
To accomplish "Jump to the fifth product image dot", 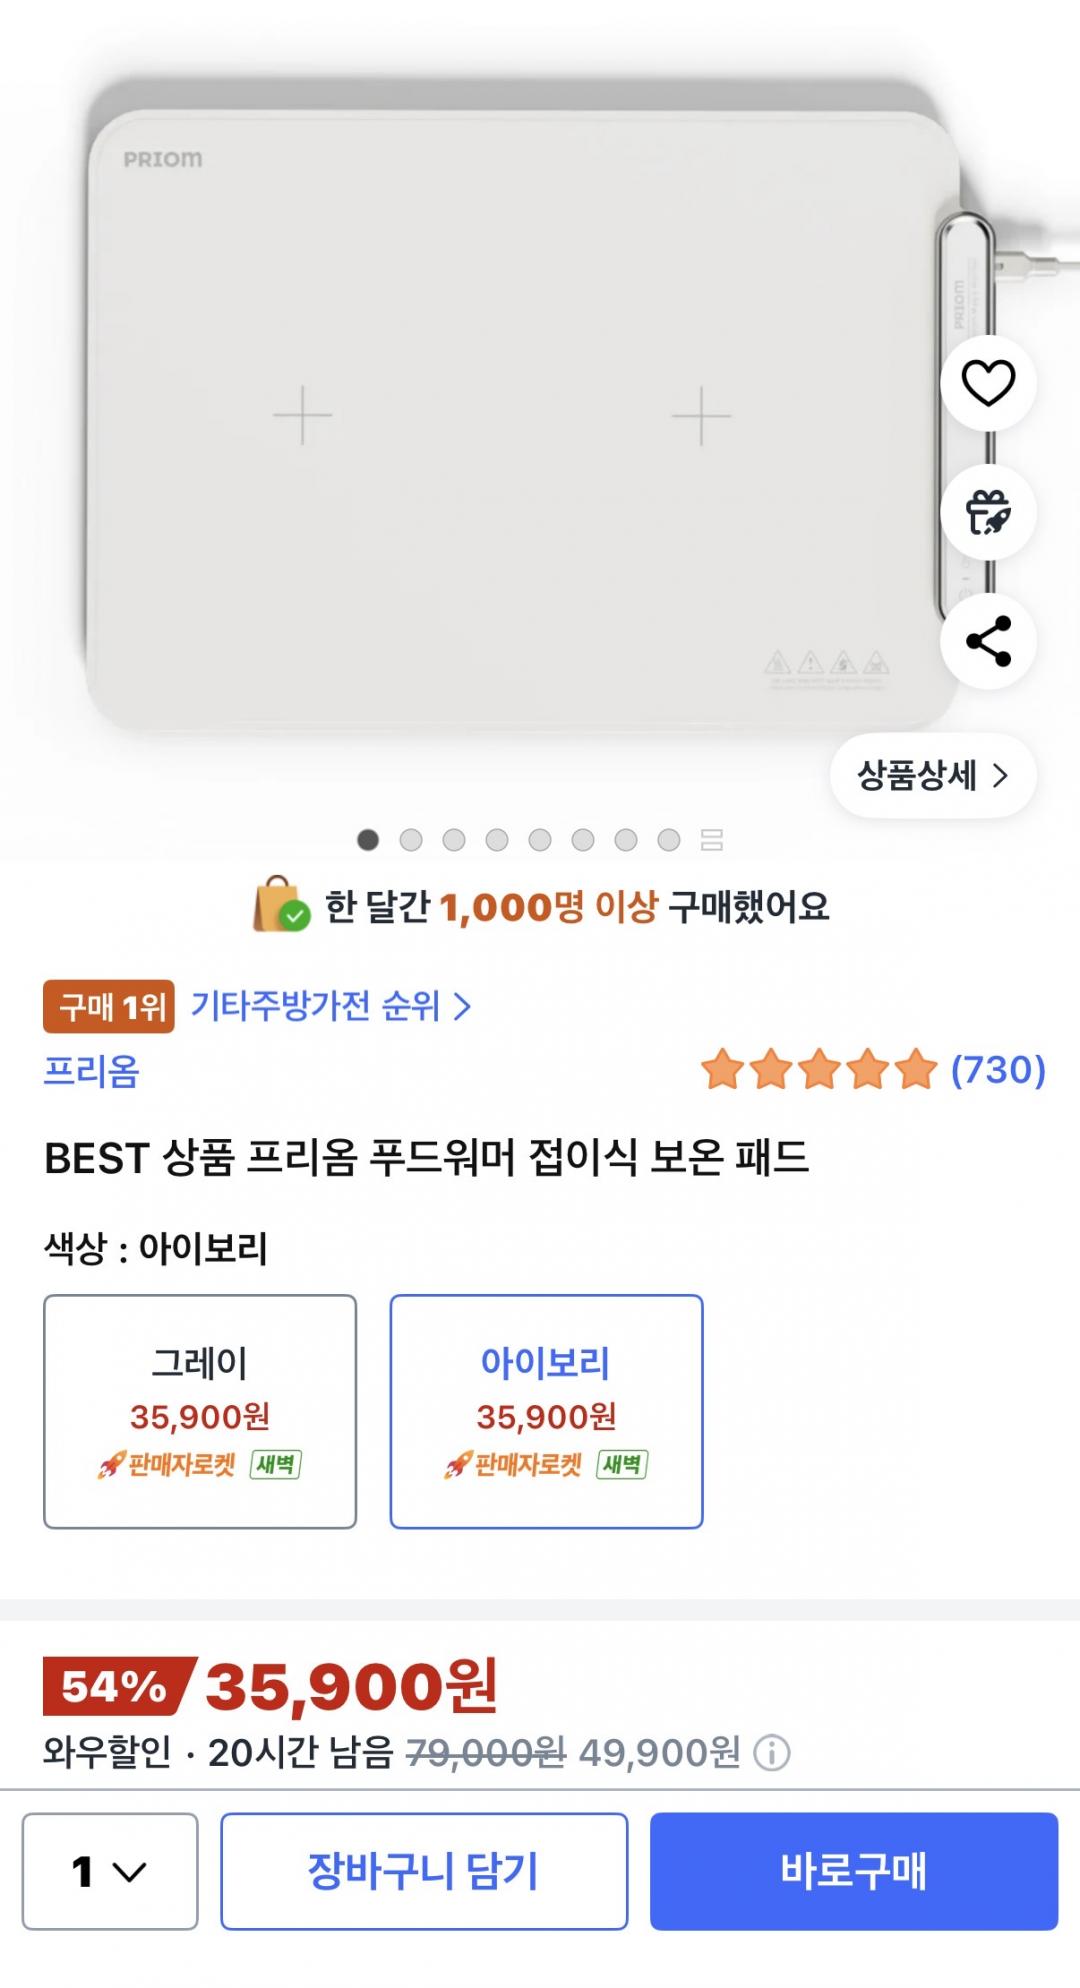I will click(540, 840).
